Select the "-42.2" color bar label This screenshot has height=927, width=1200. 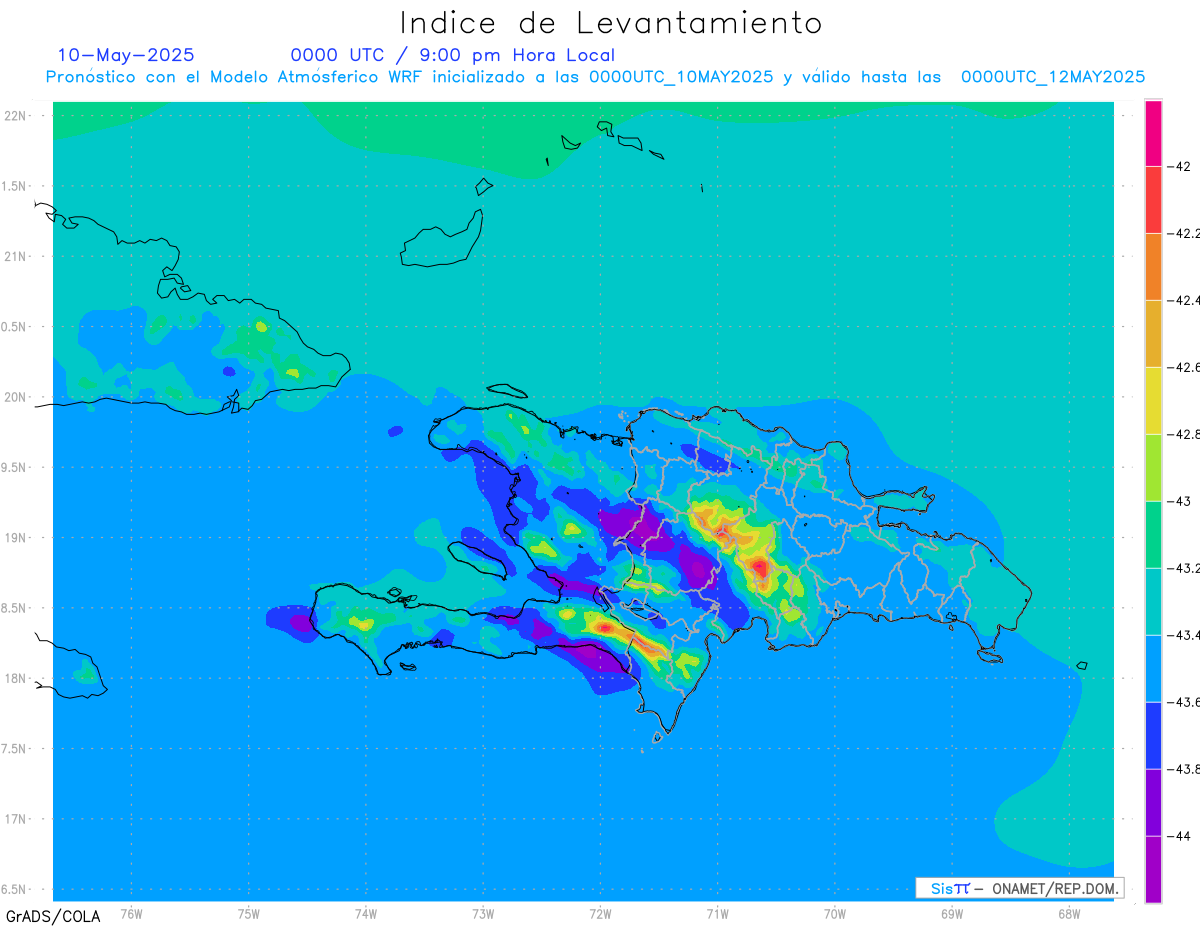1186,233
